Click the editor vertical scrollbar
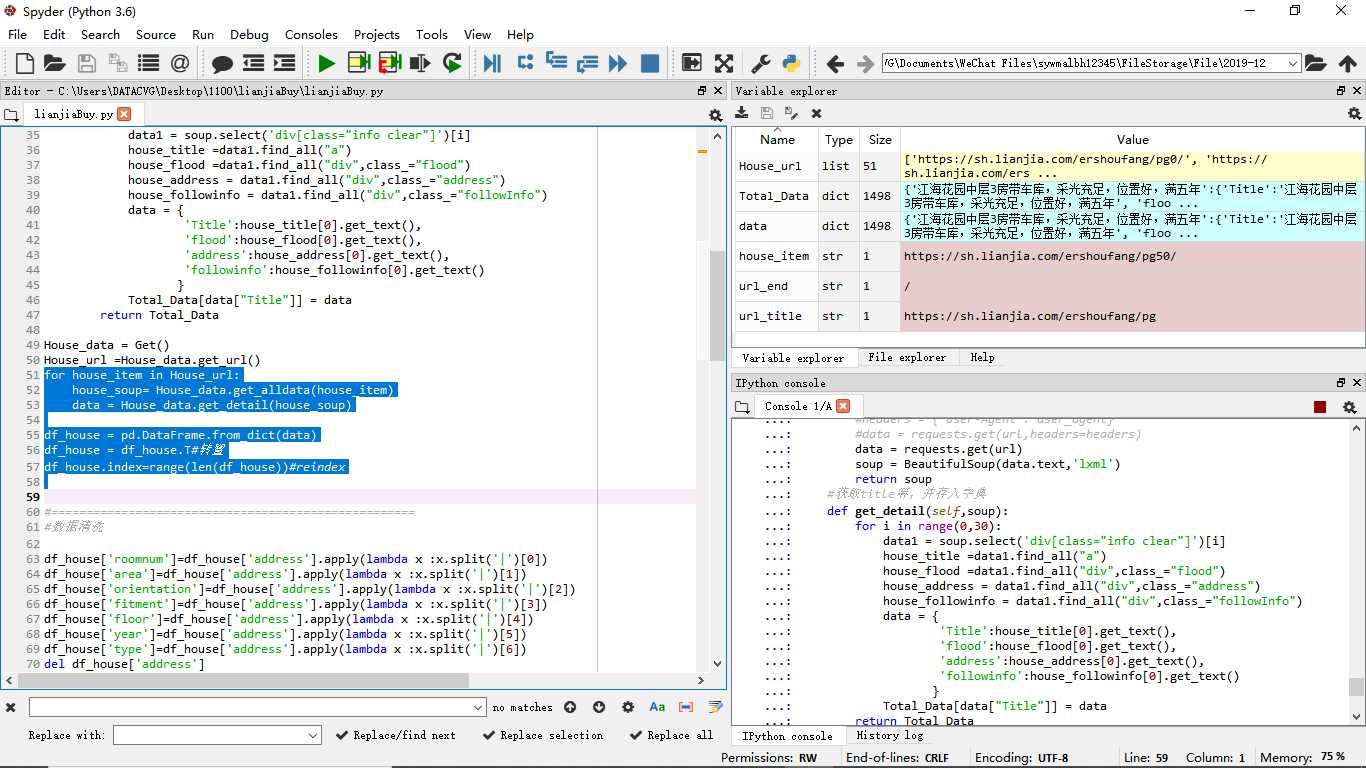Viewport: 1366px width, 768px height. pyautogui.click(x=716, y=305)
